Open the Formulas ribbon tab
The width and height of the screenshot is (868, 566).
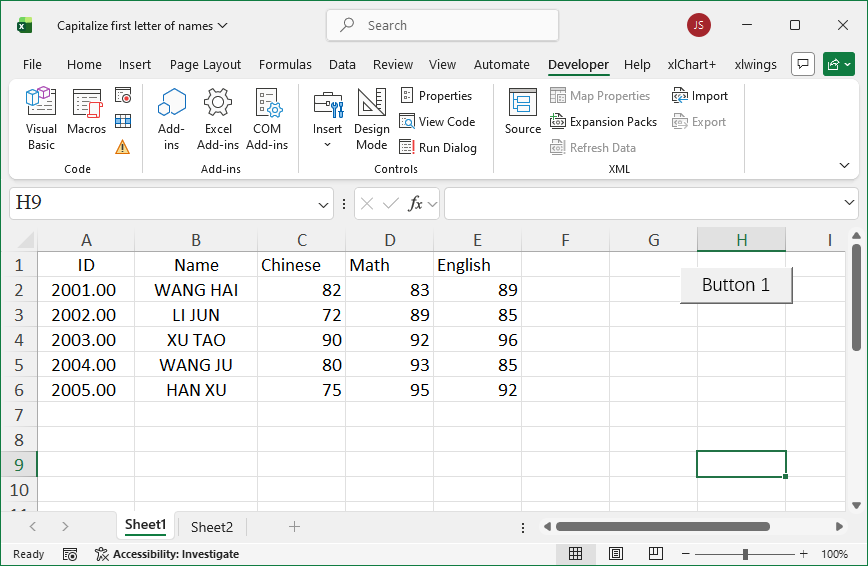point(285,64)
